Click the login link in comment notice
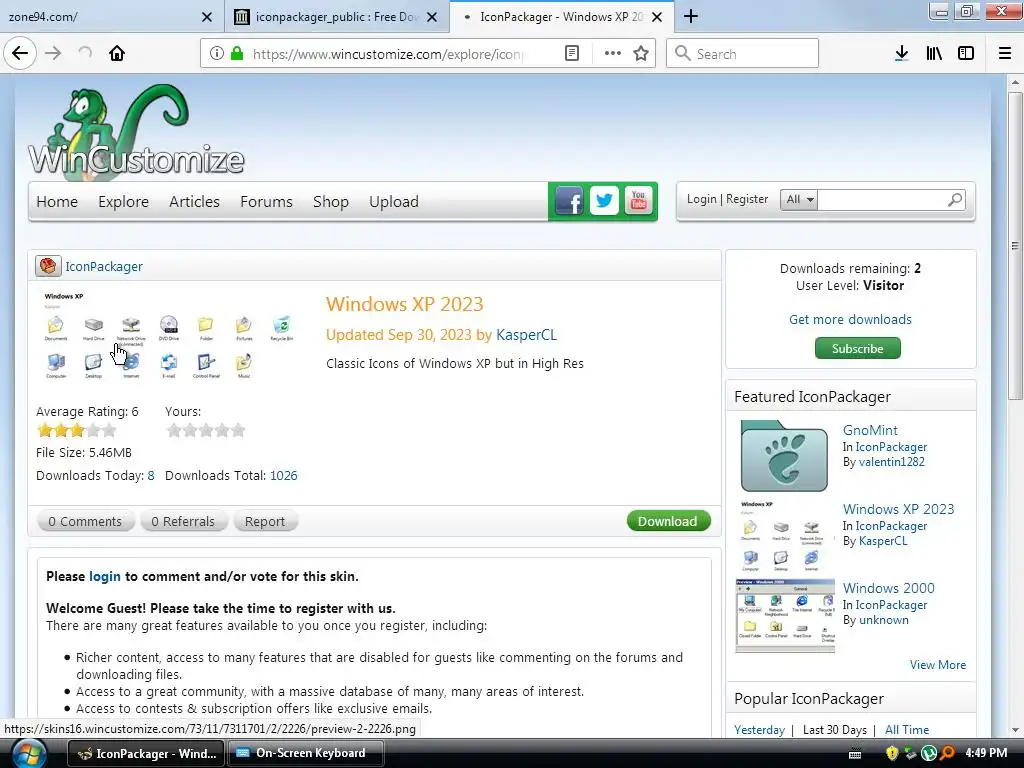Screen dimensions: 1024x768 104,577
